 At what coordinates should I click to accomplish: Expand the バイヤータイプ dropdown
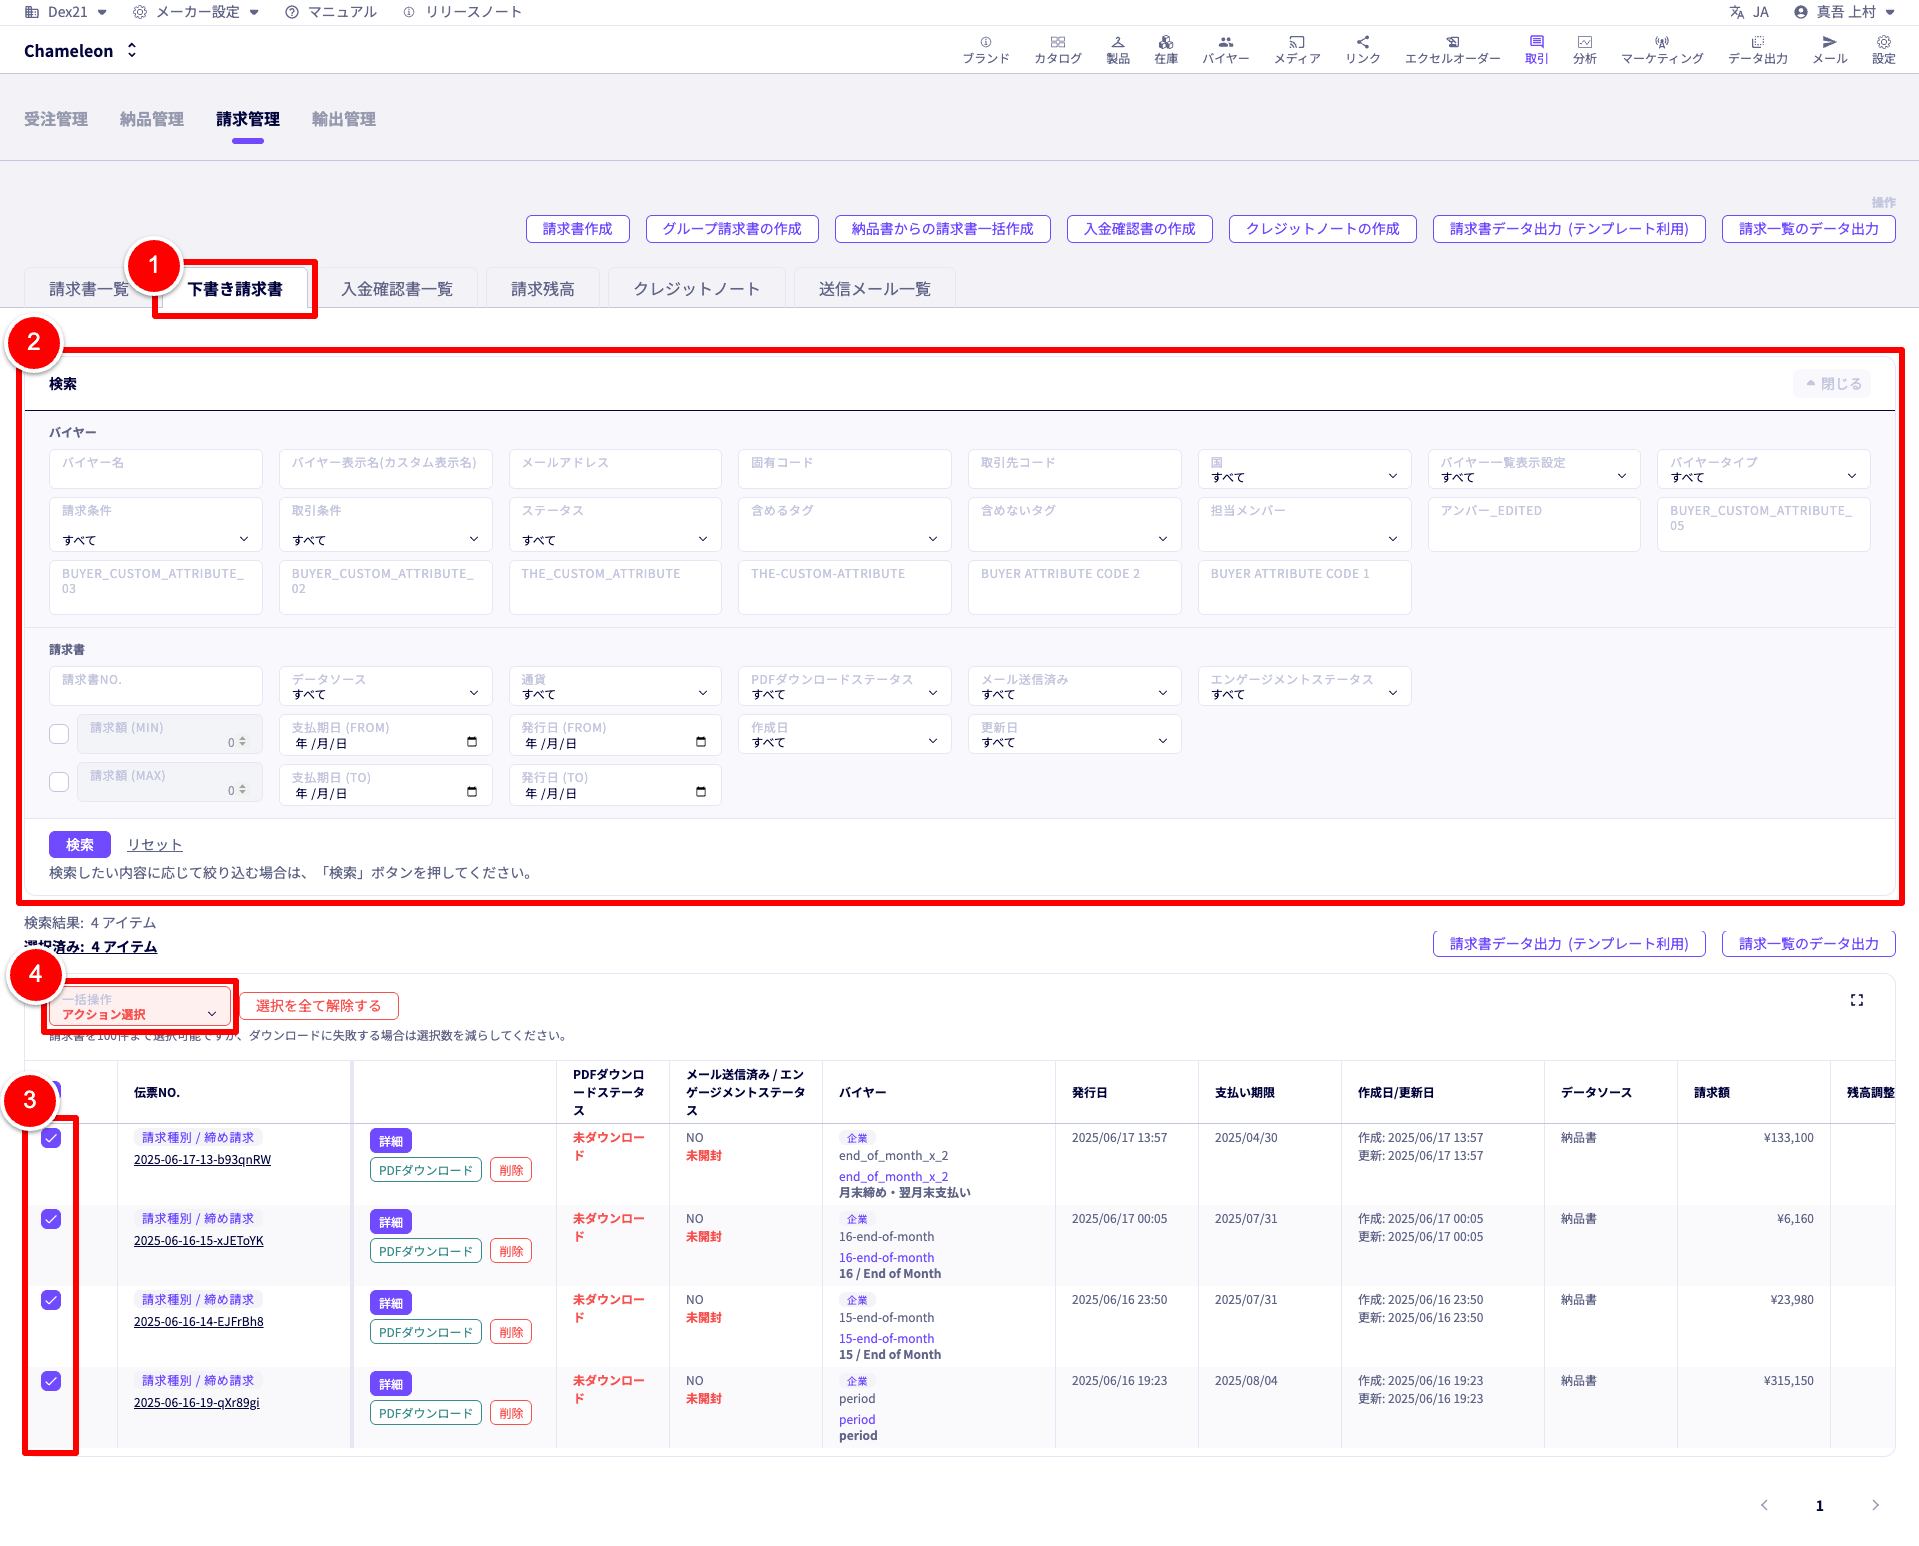pyautogui.click(x=1763, y=470)
